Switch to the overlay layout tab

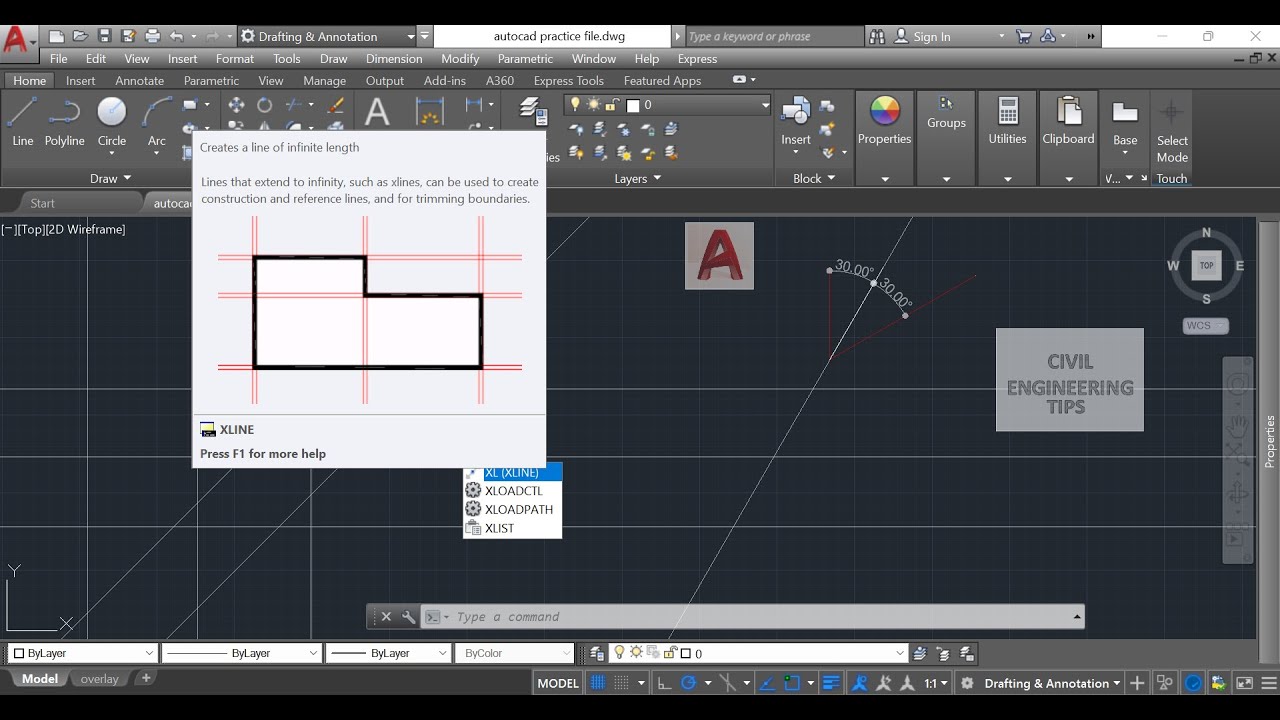(x=99, y=679)
